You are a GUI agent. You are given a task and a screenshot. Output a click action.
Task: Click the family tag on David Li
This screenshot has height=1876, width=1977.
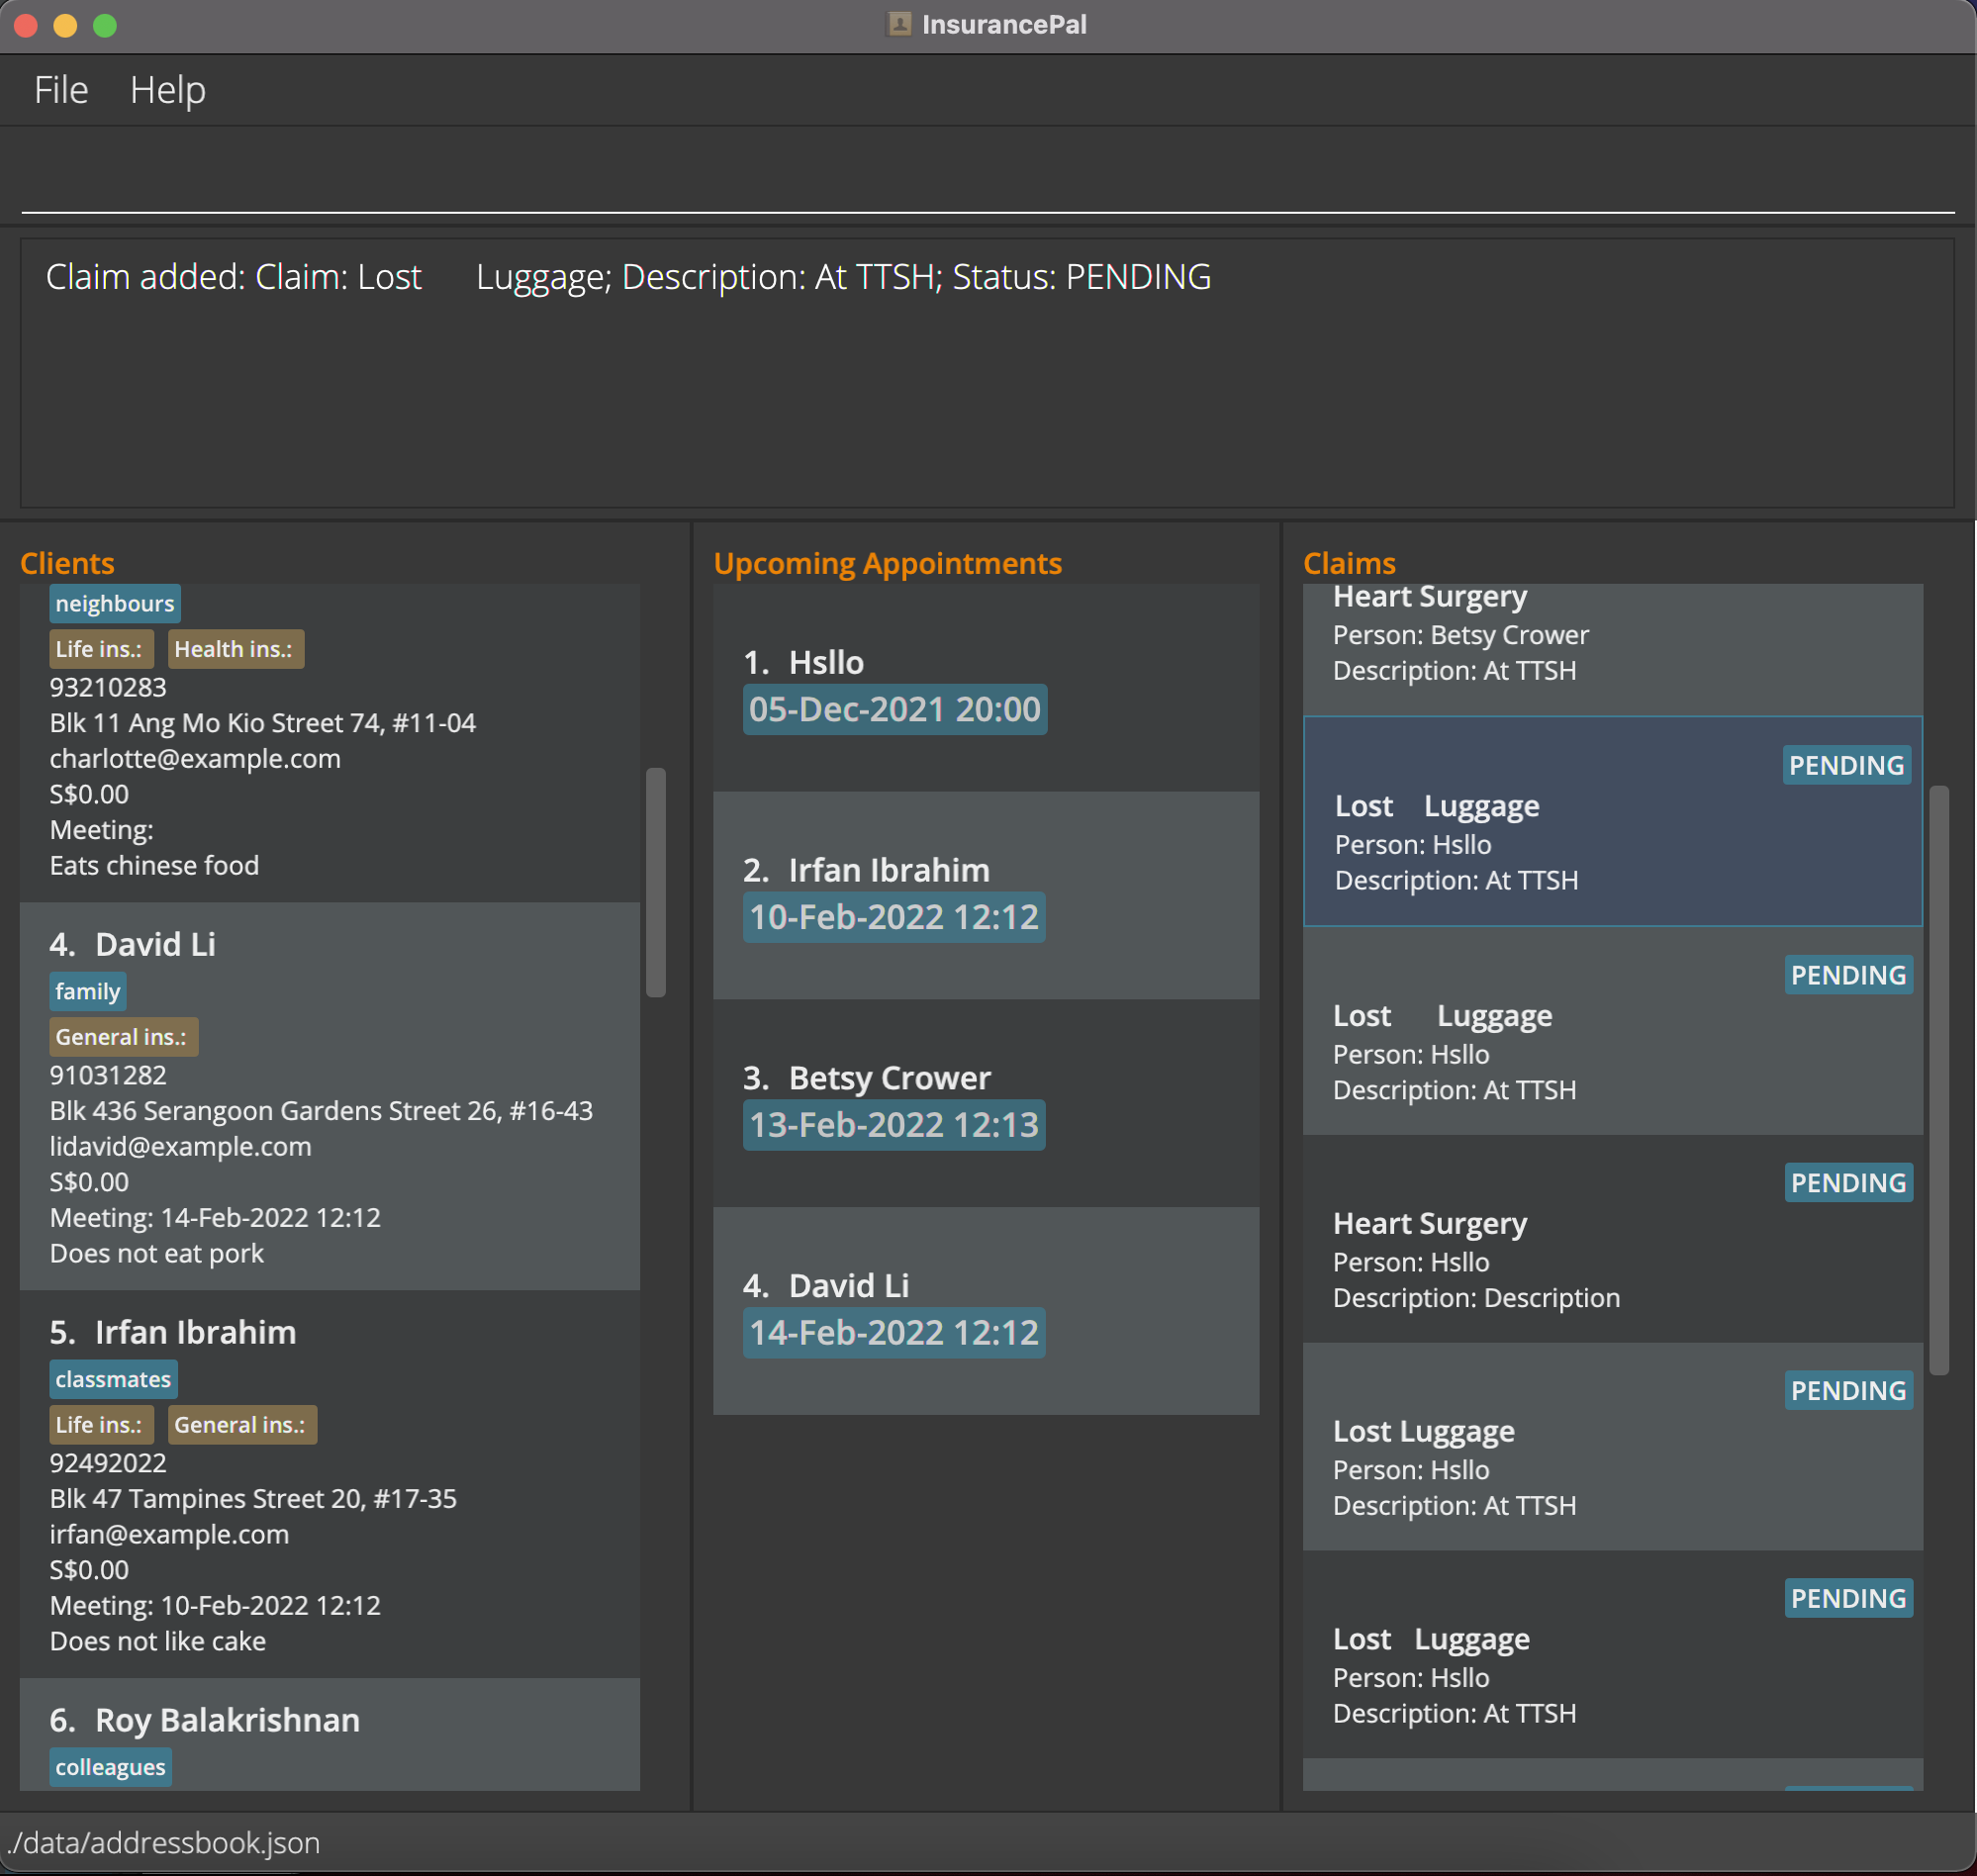(87, 992)
